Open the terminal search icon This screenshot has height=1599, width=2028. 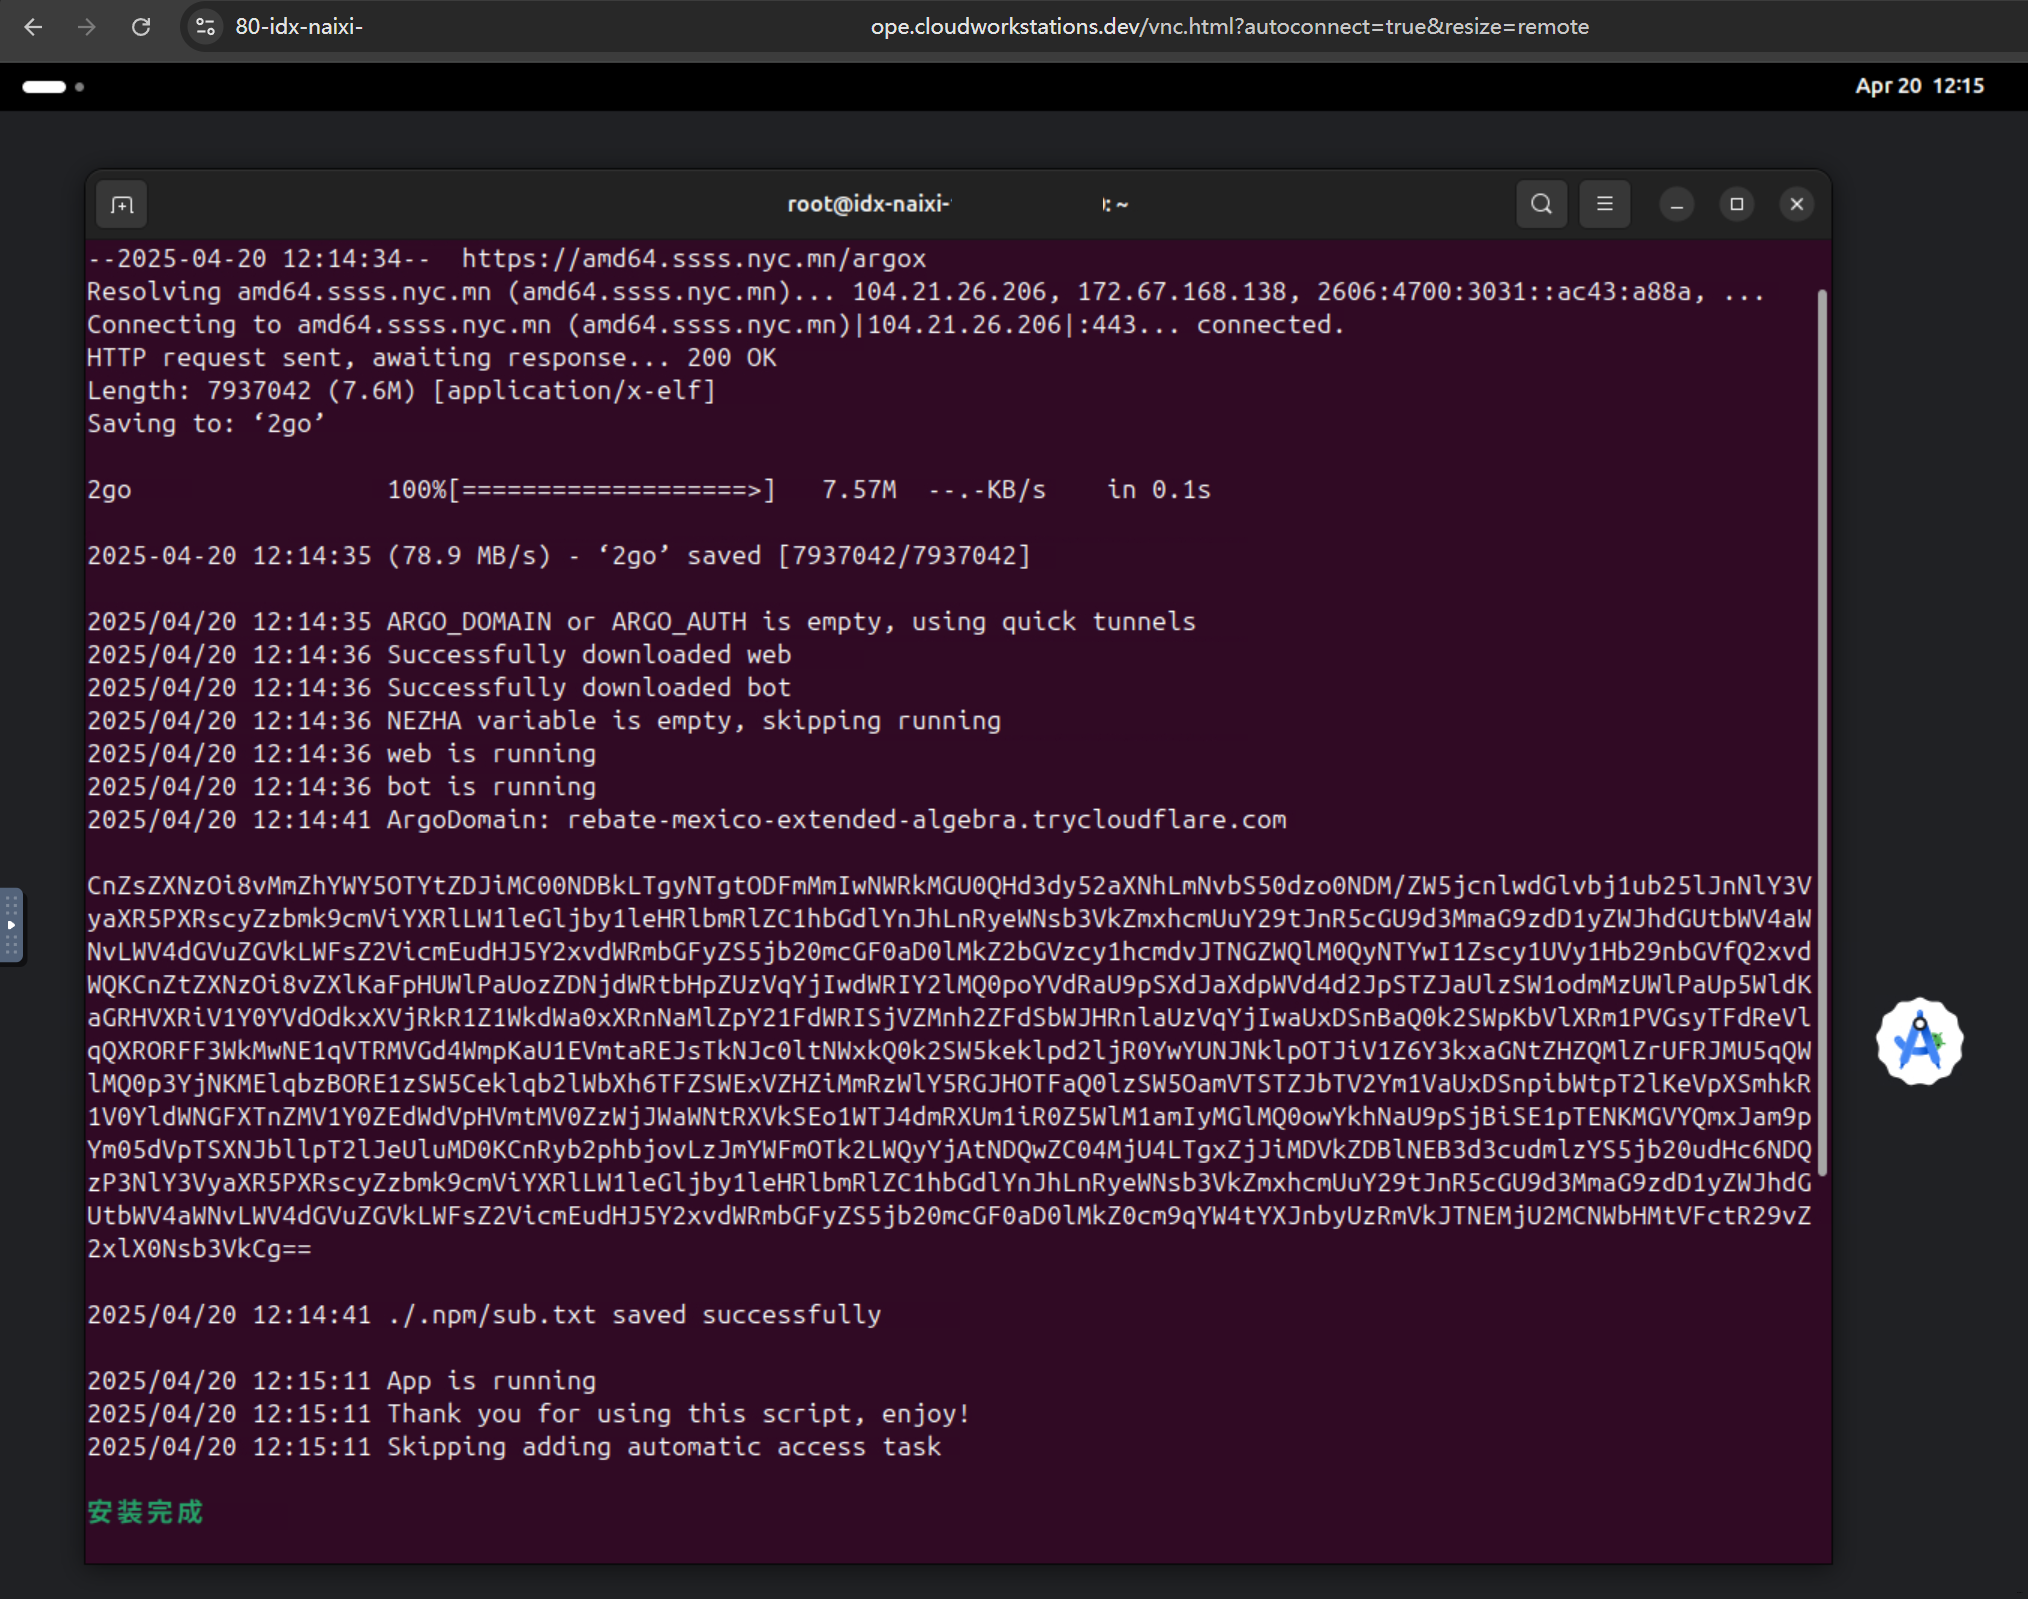tap(1541, 204)
